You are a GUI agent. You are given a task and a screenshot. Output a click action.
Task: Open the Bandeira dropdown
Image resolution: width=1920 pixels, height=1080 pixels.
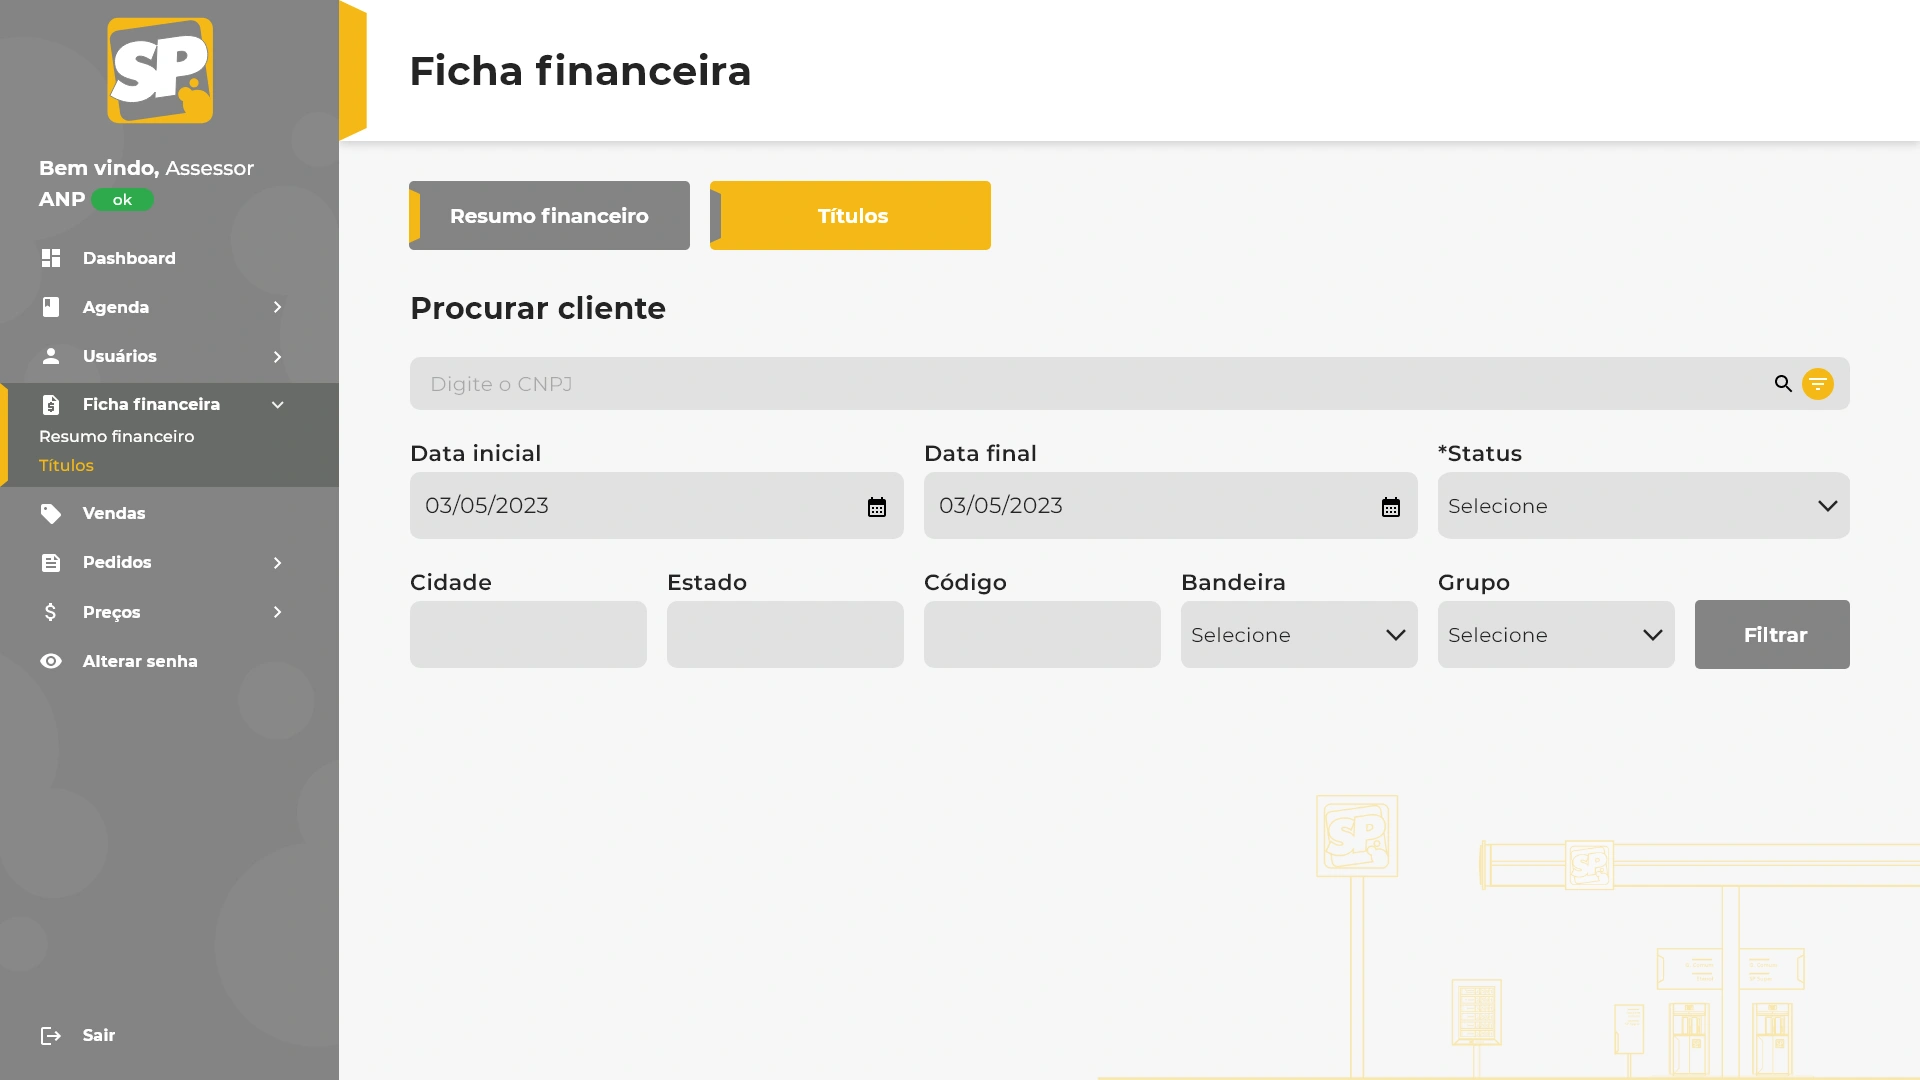tap(1298, 635)
